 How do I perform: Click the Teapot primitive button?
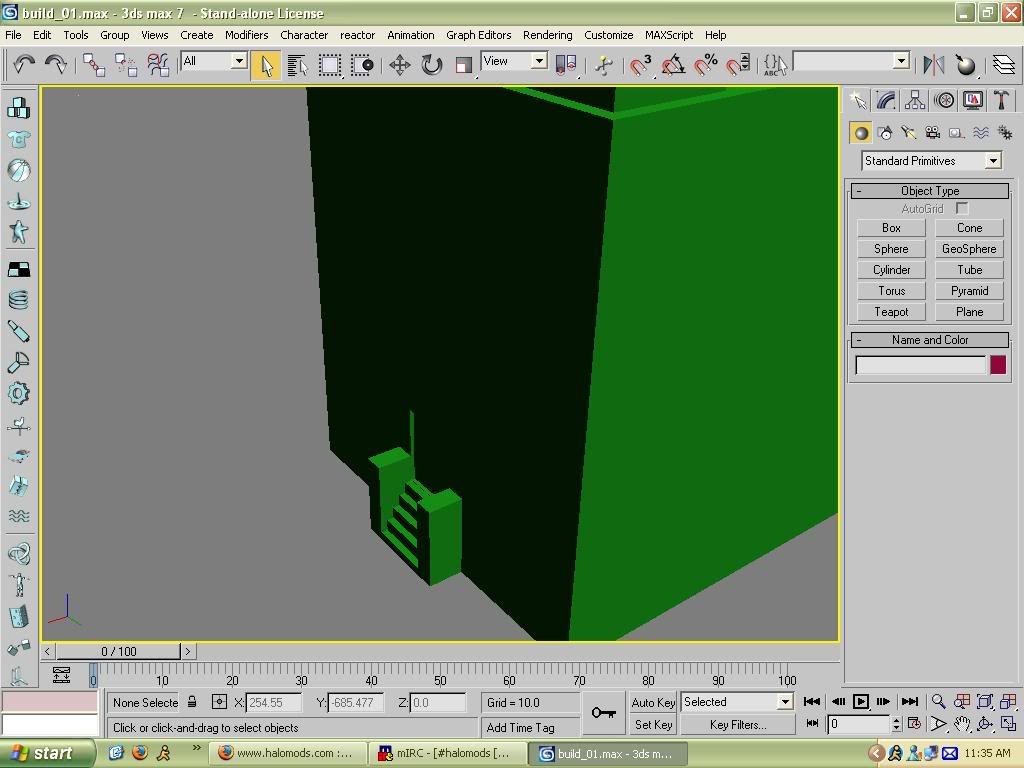point(891,312)
